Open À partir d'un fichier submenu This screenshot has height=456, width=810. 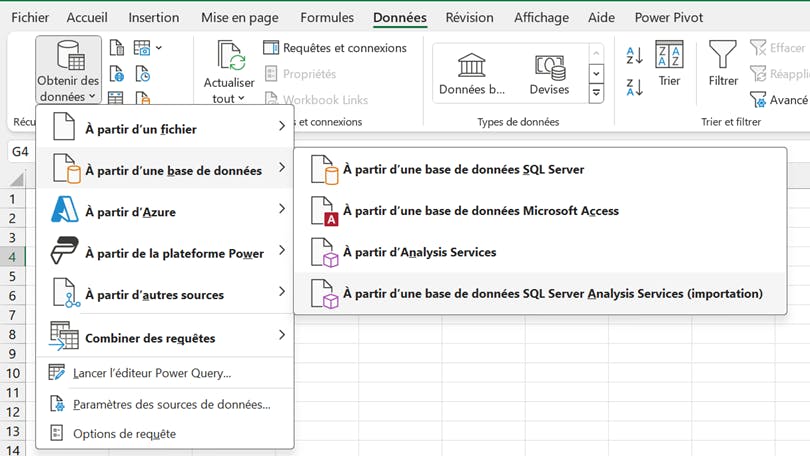(x=165, y=127)
